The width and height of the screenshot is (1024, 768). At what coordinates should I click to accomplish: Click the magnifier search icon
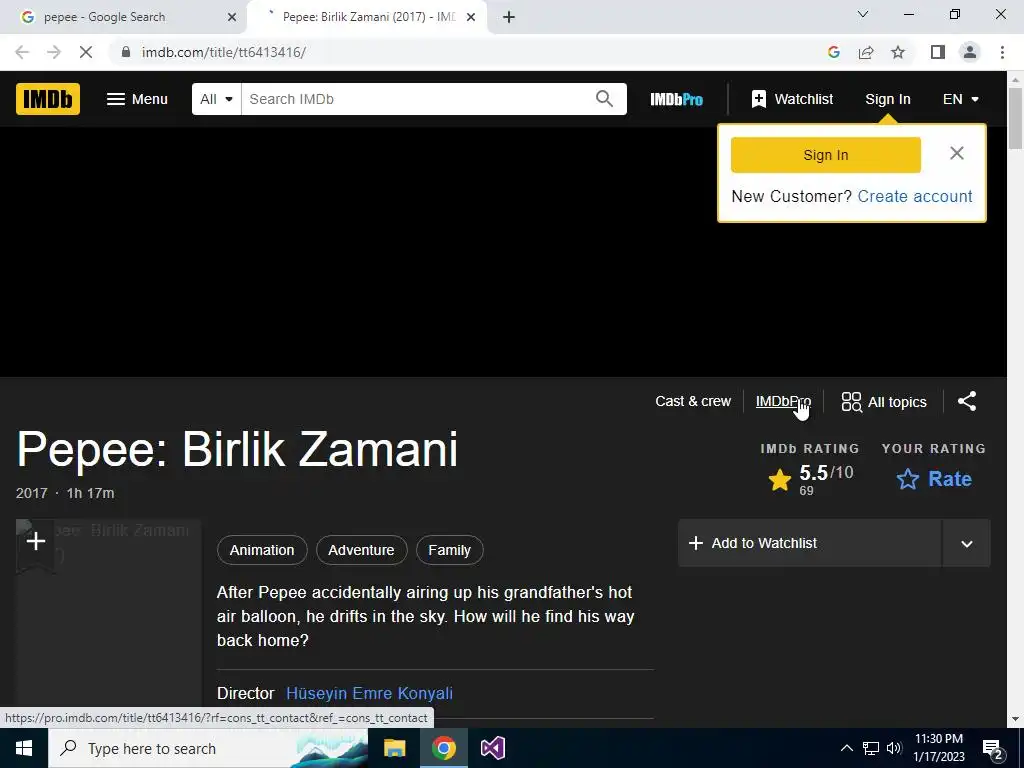coord(604,99)
